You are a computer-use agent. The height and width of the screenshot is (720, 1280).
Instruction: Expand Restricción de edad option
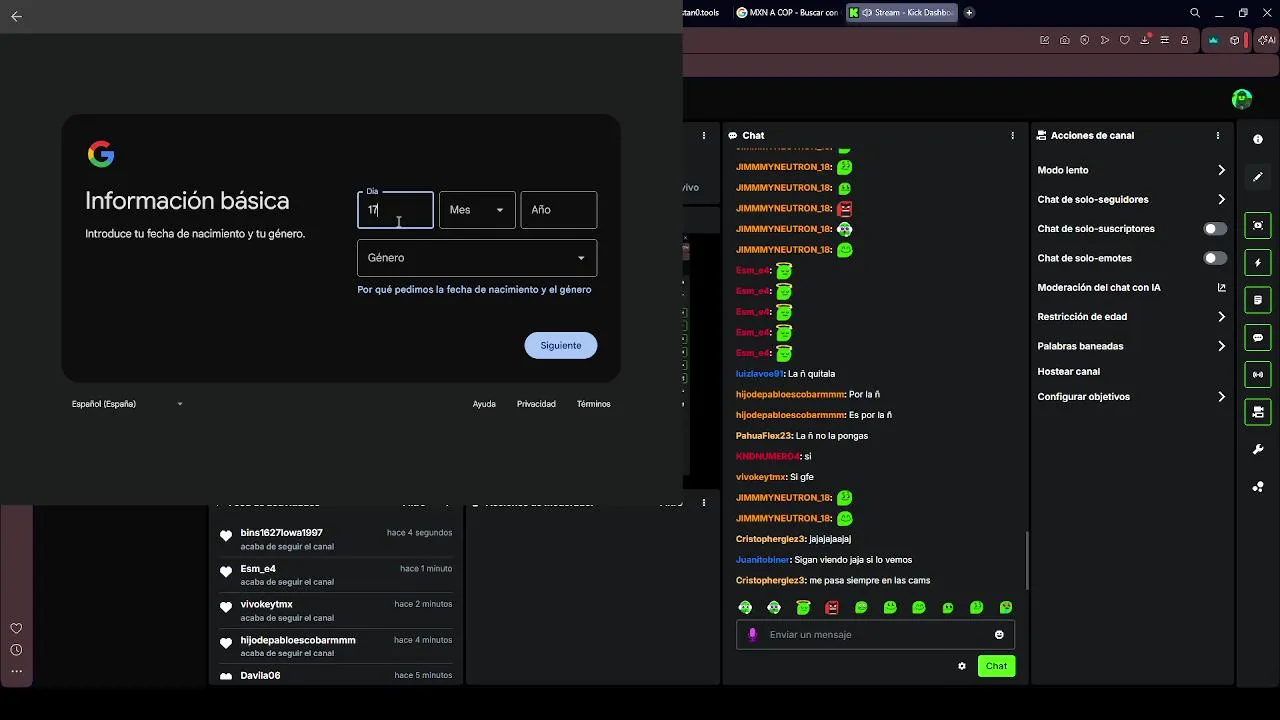point(1131,317)
